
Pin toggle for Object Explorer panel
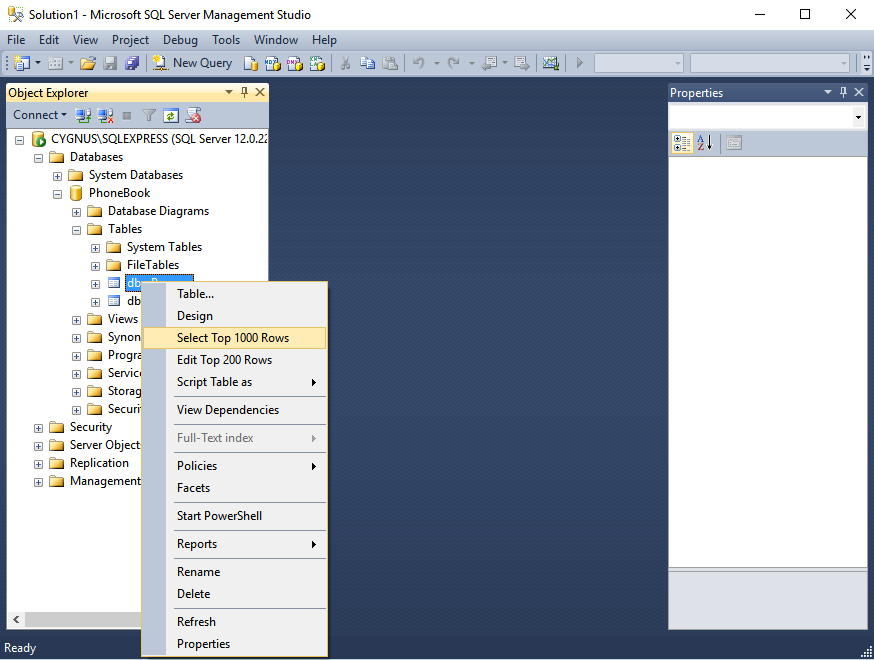point(244,92)
